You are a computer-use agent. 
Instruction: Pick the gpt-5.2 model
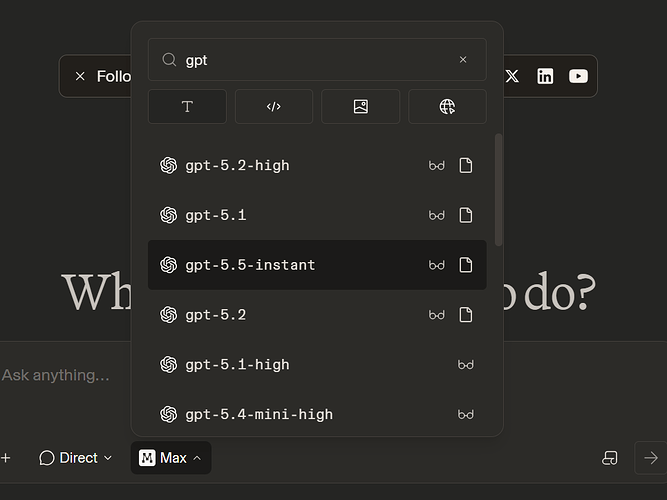[317, 315]
